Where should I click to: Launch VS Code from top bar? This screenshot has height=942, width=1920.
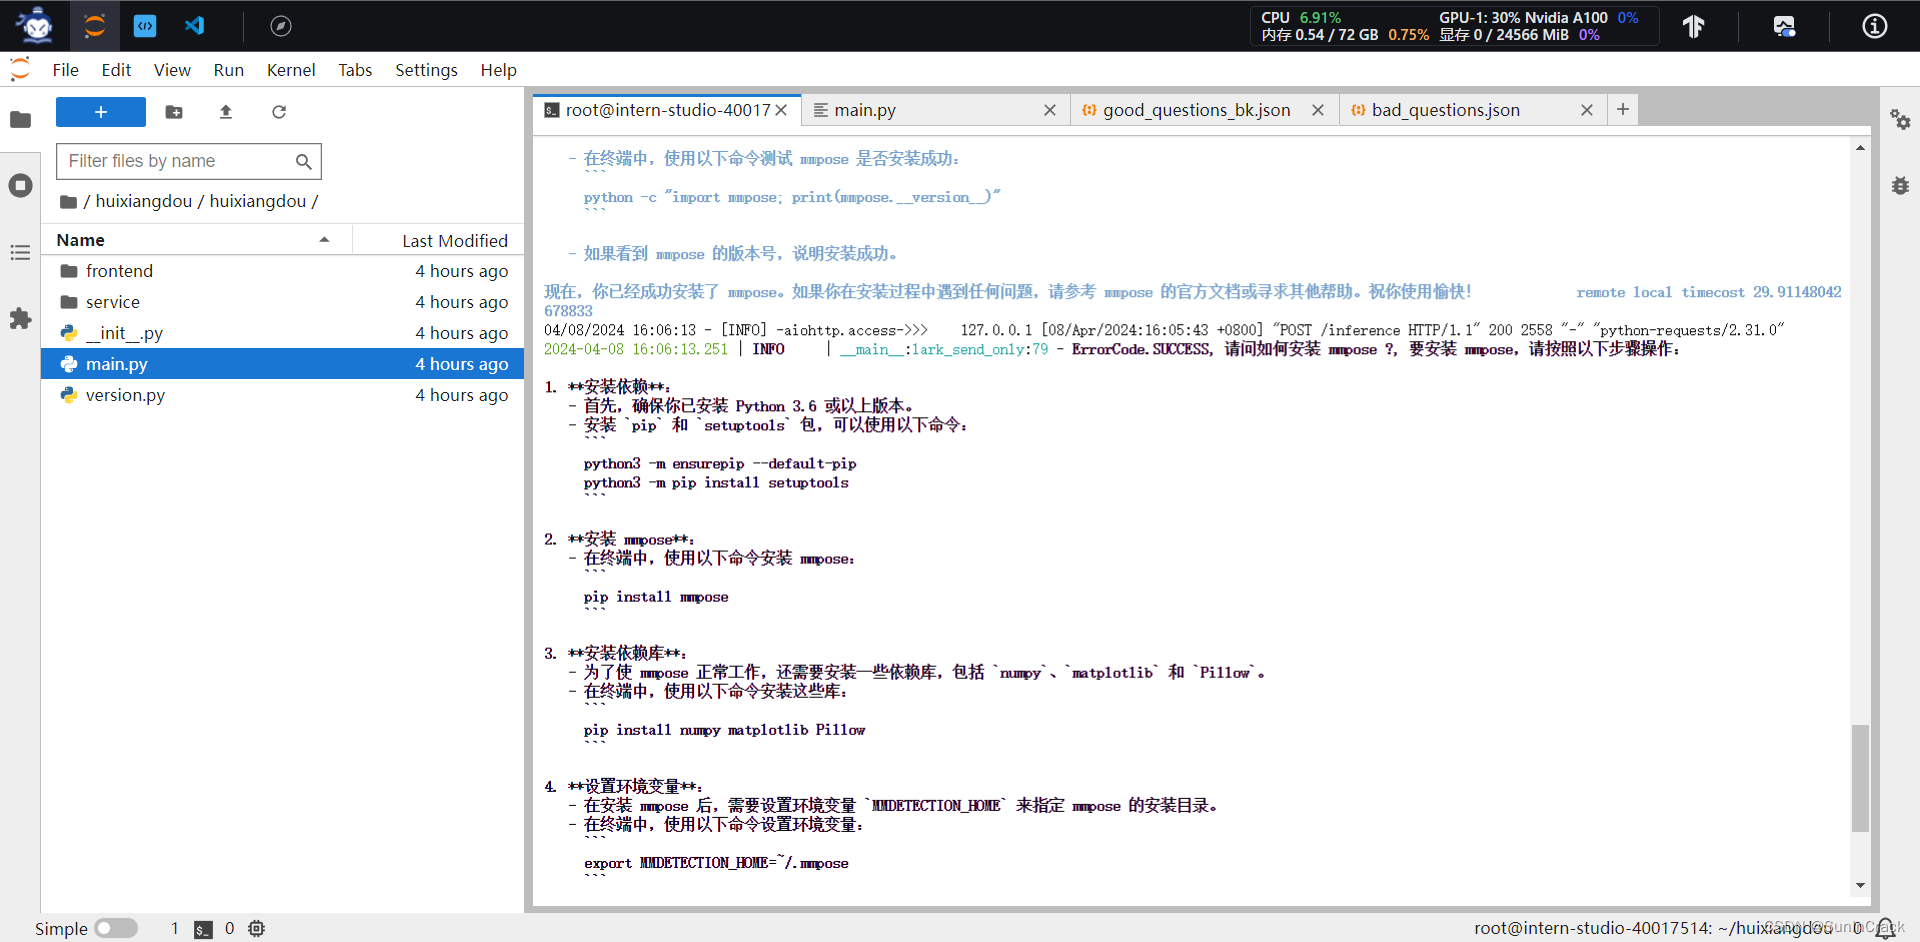click(195, 26)
